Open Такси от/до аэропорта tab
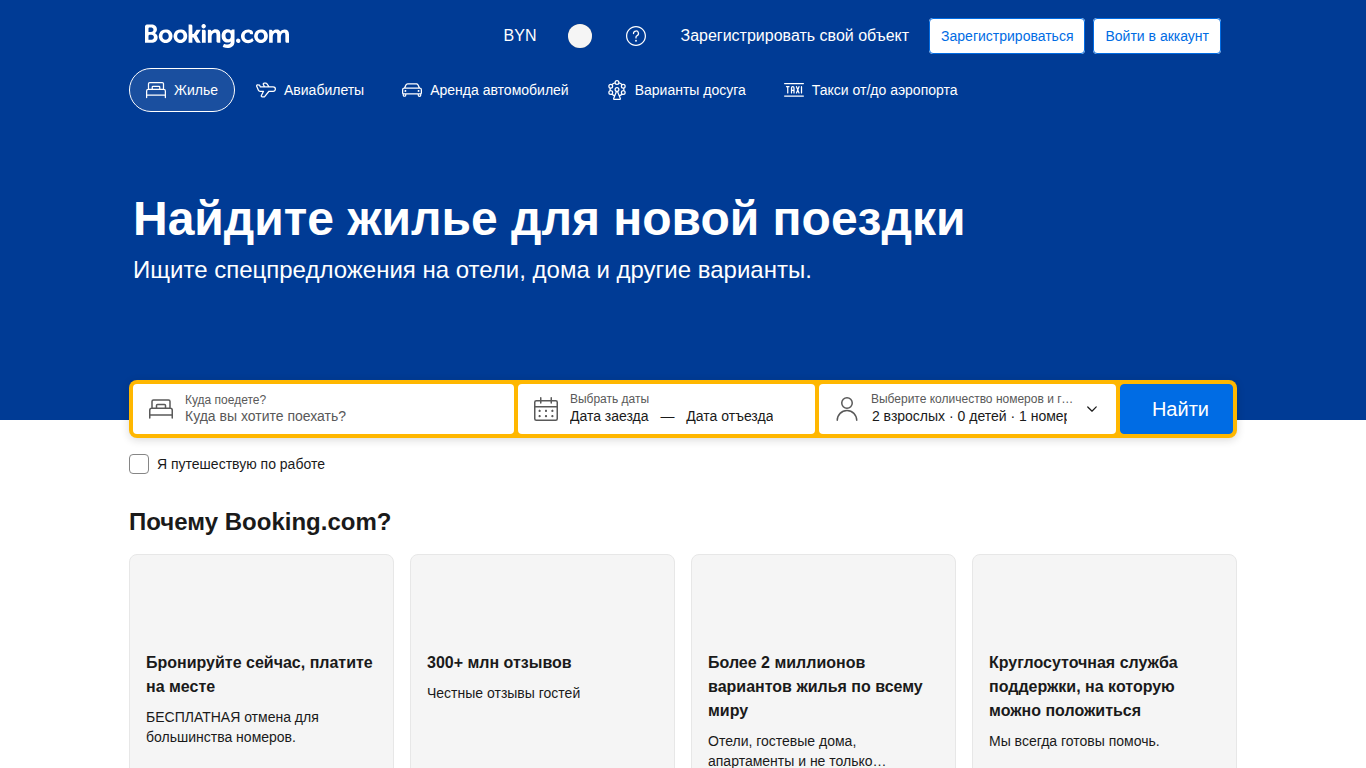The width and height of the screenshot is (1366, 768). 871,90
